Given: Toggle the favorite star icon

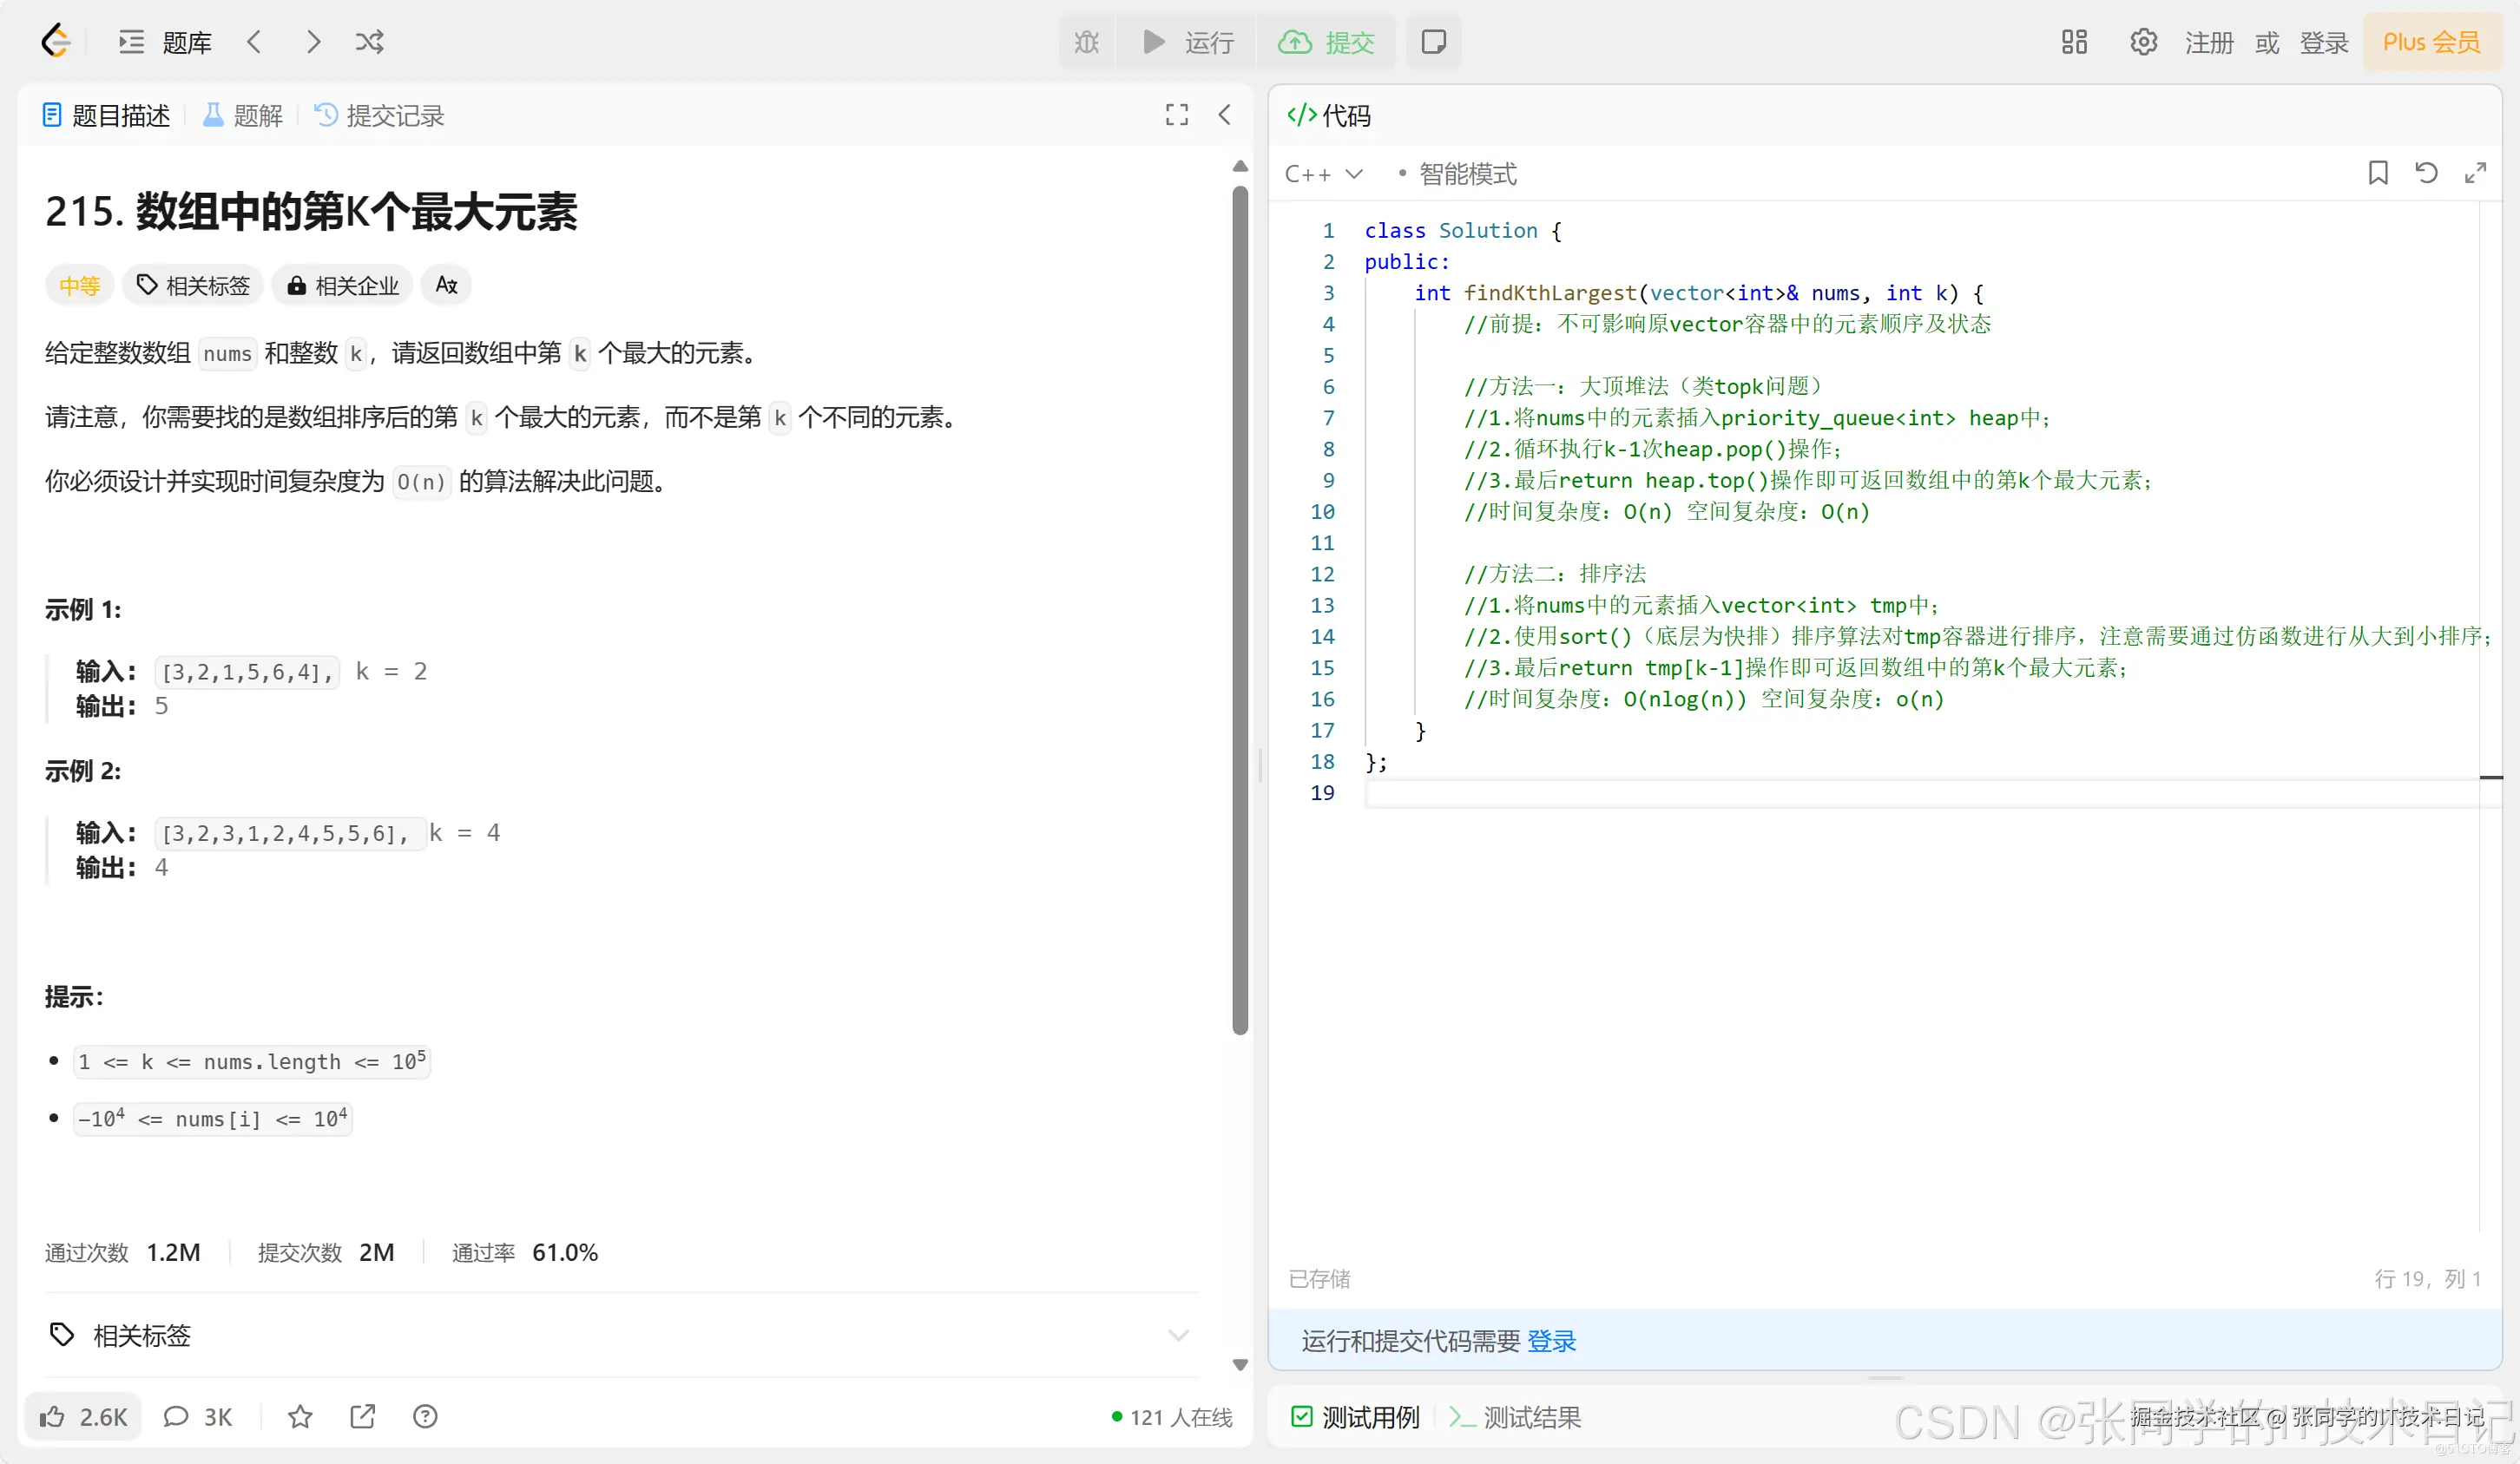Looking at the screenshot, I should (x=300, y=1416).
